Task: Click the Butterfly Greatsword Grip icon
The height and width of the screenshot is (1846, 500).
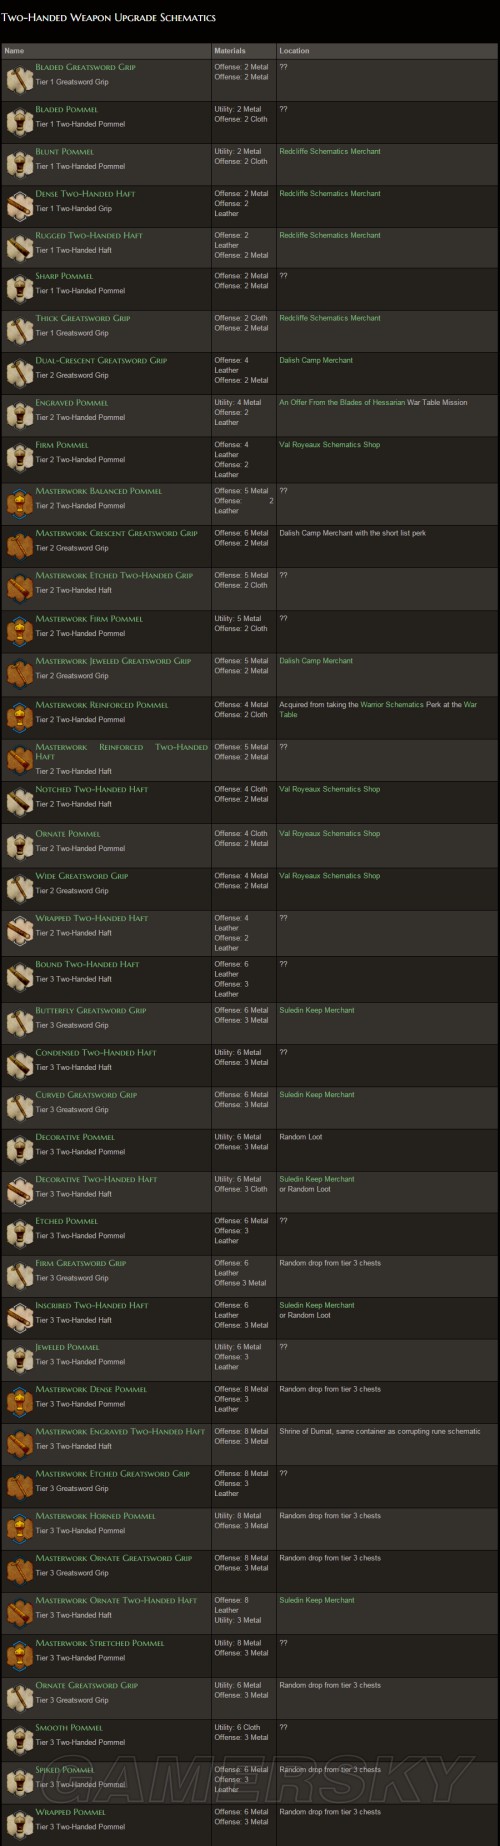Action: [19, 1024]
